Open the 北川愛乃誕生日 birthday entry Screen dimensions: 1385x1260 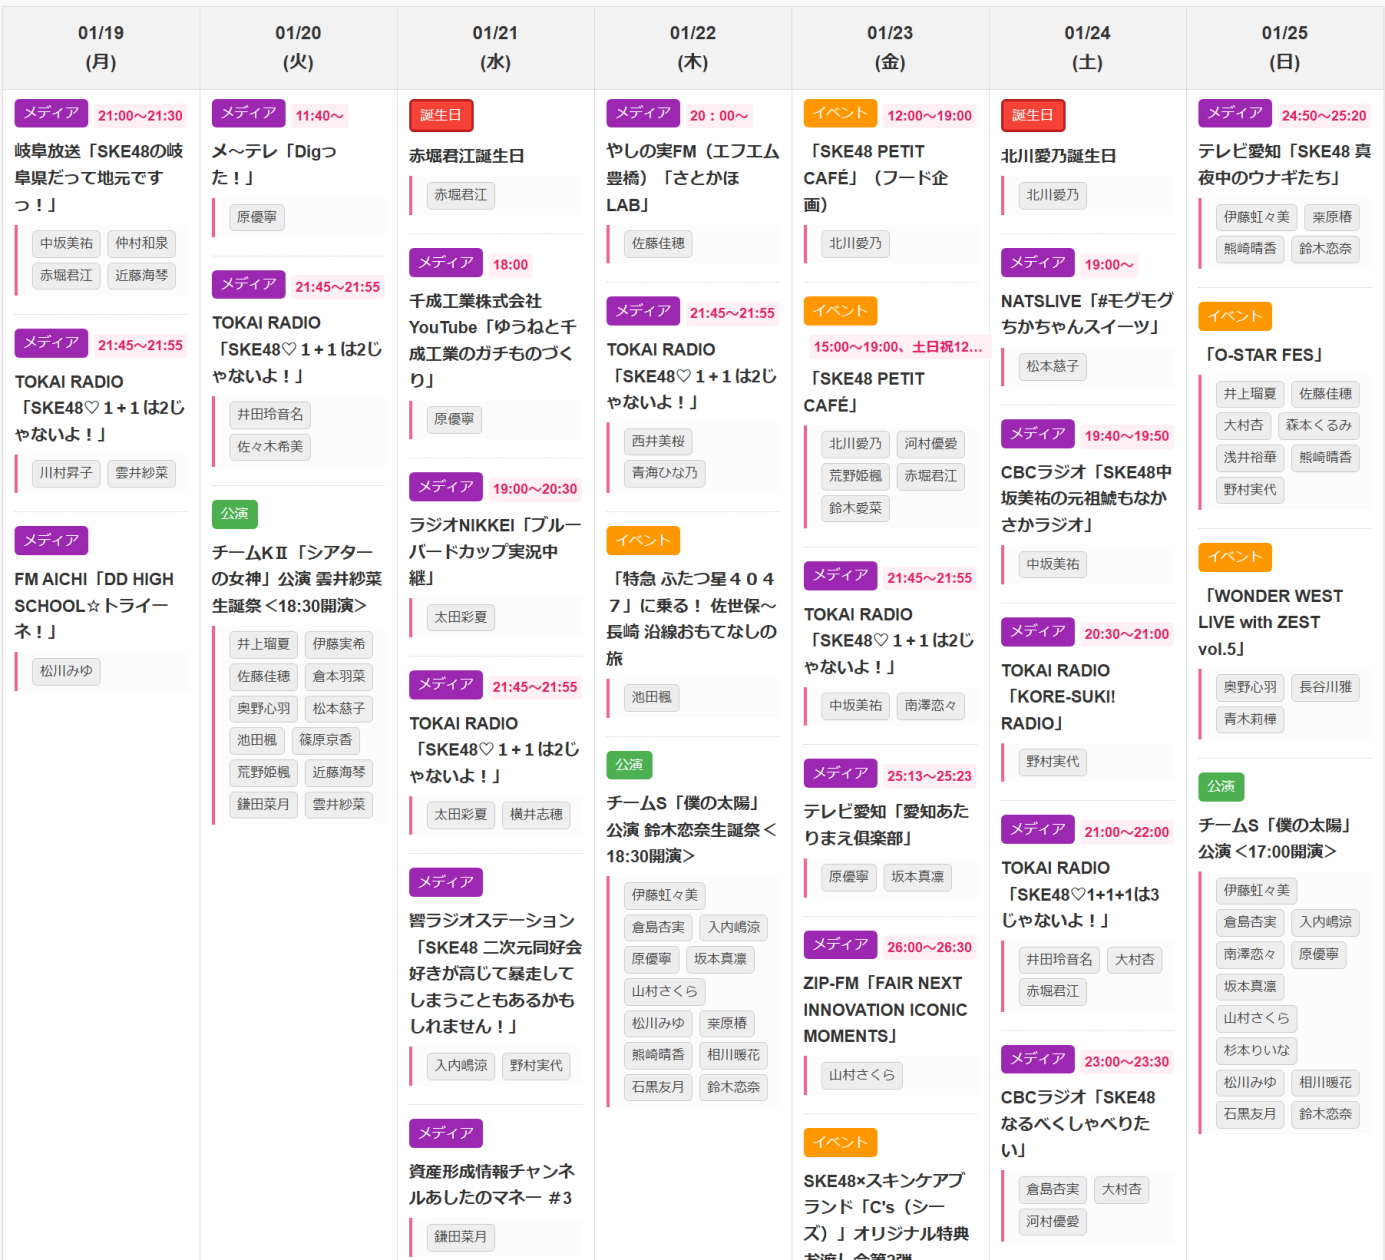pyautogui.click(x=1058, y=156)
